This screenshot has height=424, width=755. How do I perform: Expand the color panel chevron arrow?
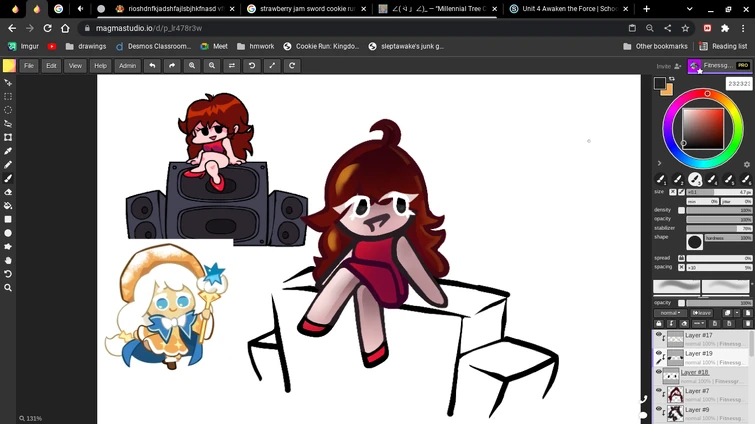659,163
